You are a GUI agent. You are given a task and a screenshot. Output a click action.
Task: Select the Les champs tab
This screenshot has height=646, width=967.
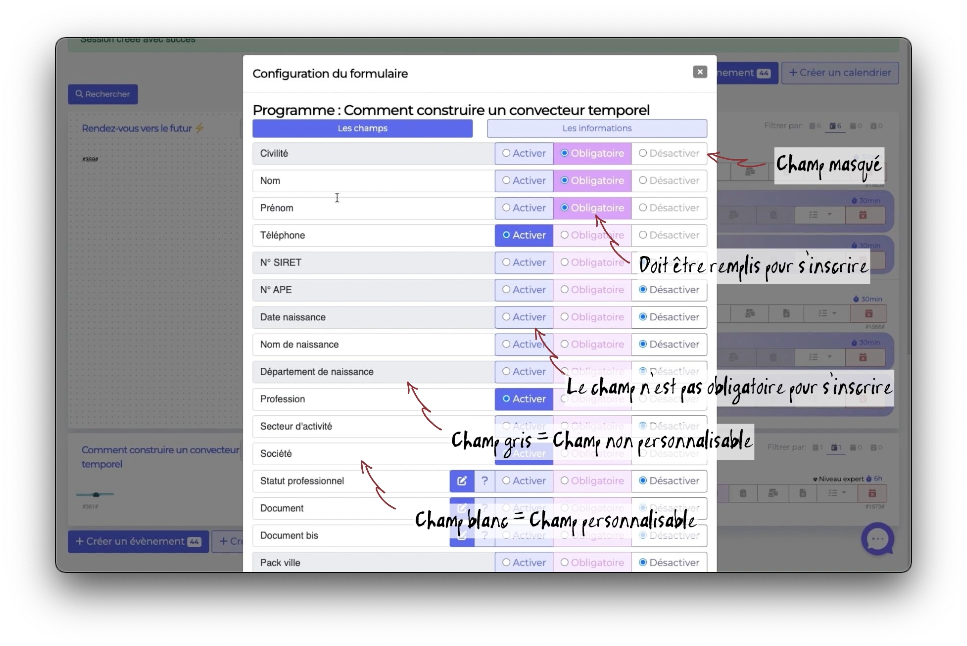tap(362, 129)
